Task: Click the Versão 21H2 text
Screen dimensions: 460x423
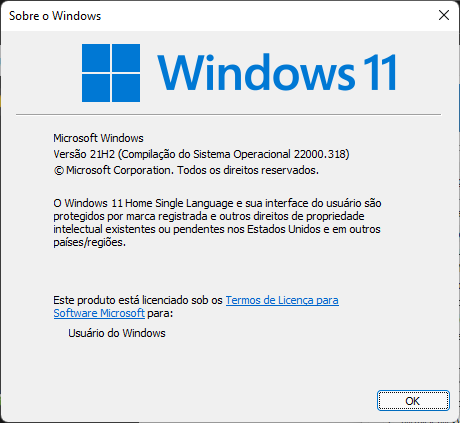Action: [84, 154]
